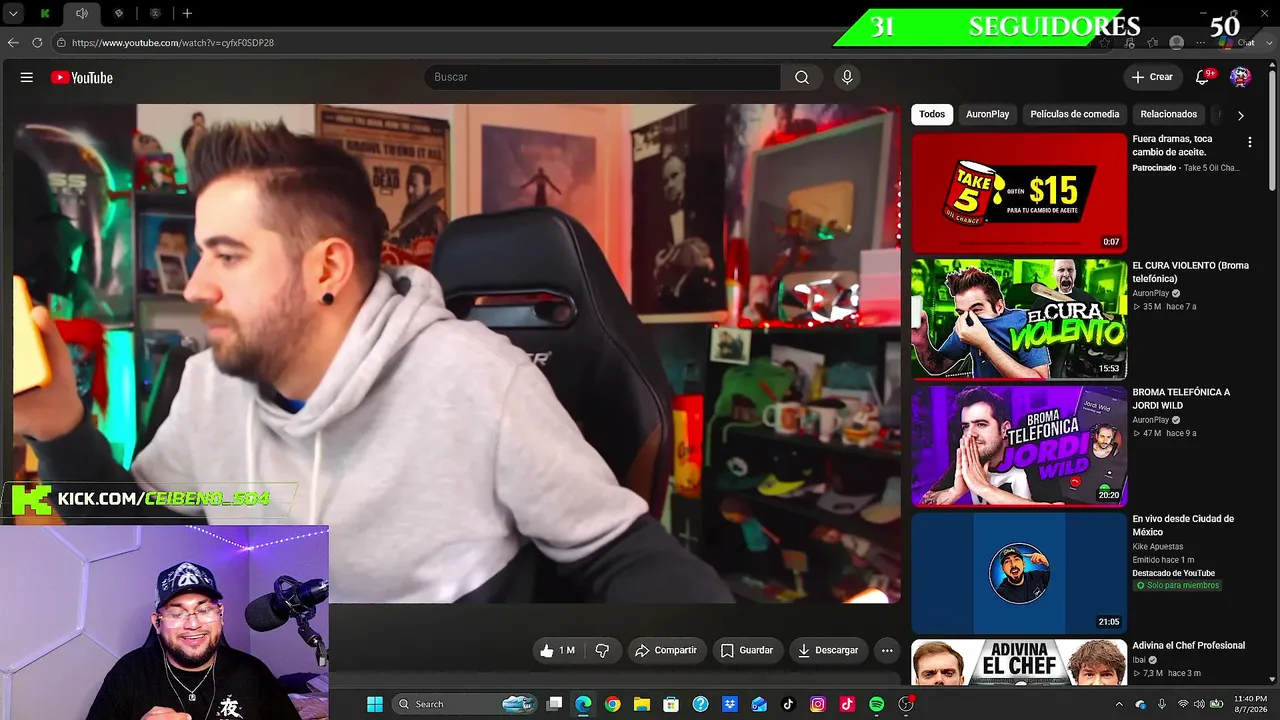Screen dimensions: 1280x720
Task: Select the audio-playing YouTube tab
Action: click(82, 13)
